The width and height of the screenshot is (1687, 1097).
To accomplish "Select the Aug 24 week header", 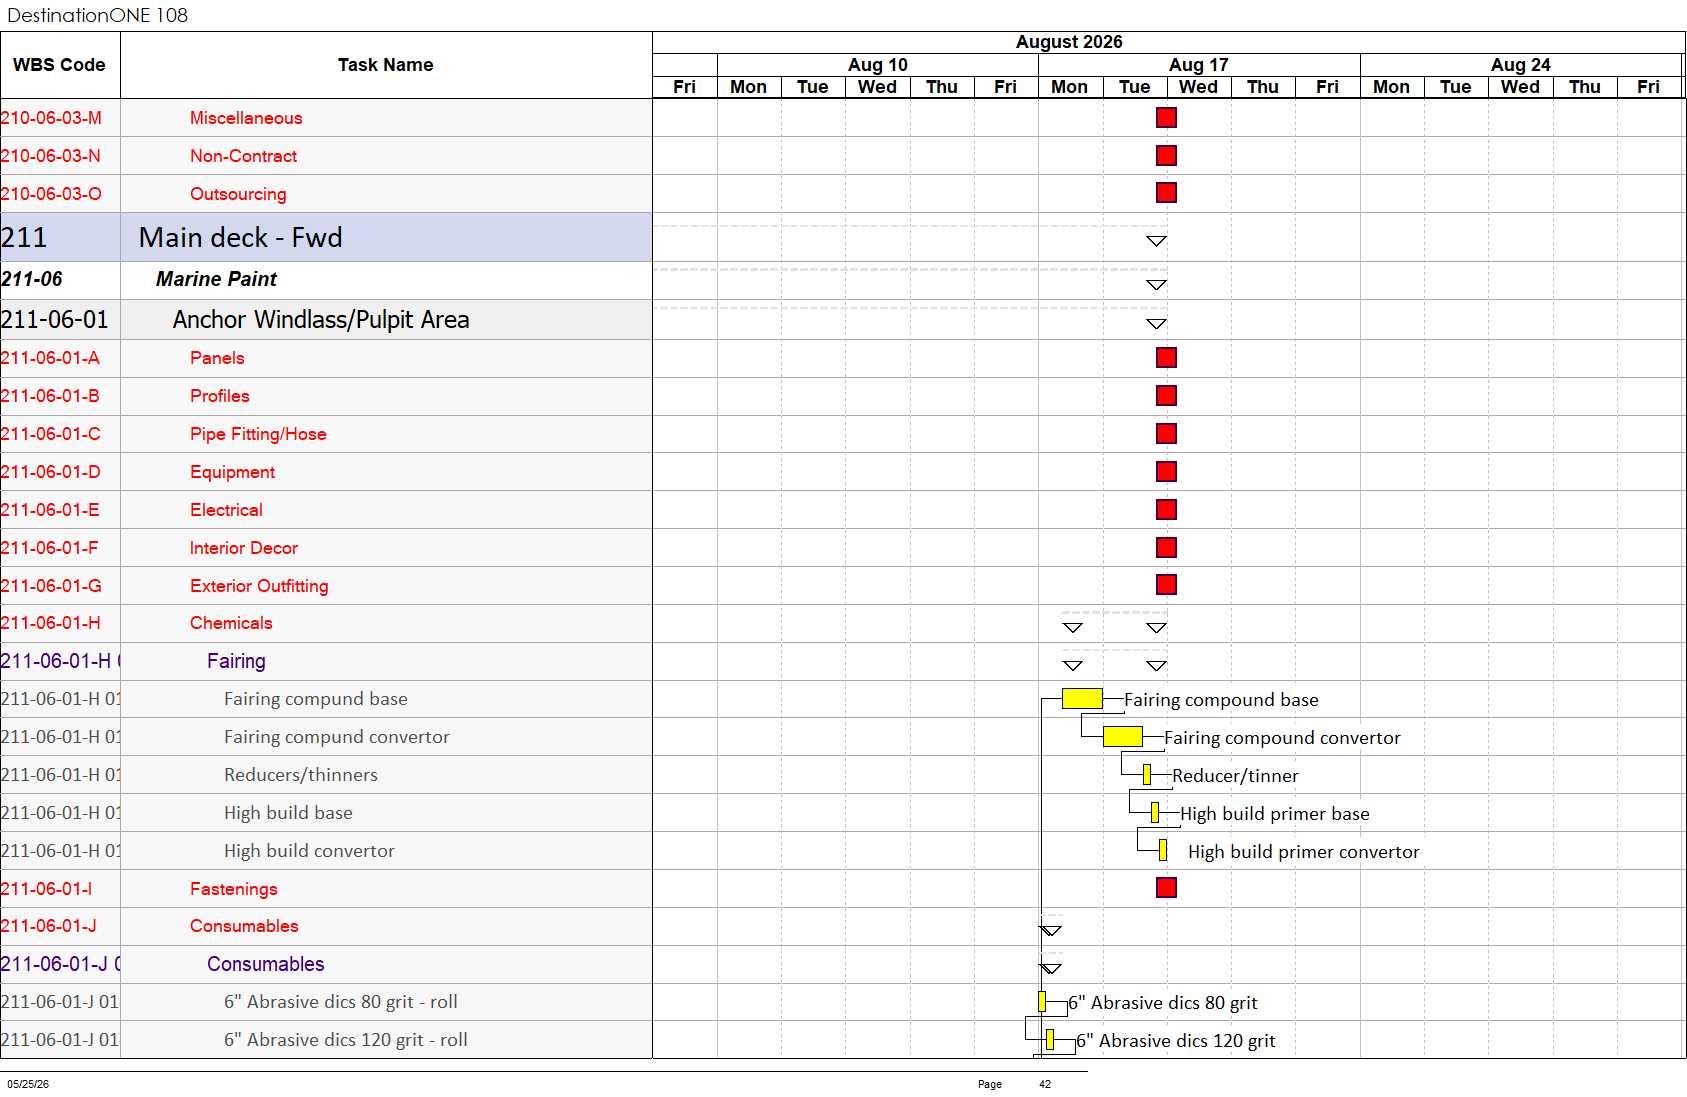I will coord(1520,65).
